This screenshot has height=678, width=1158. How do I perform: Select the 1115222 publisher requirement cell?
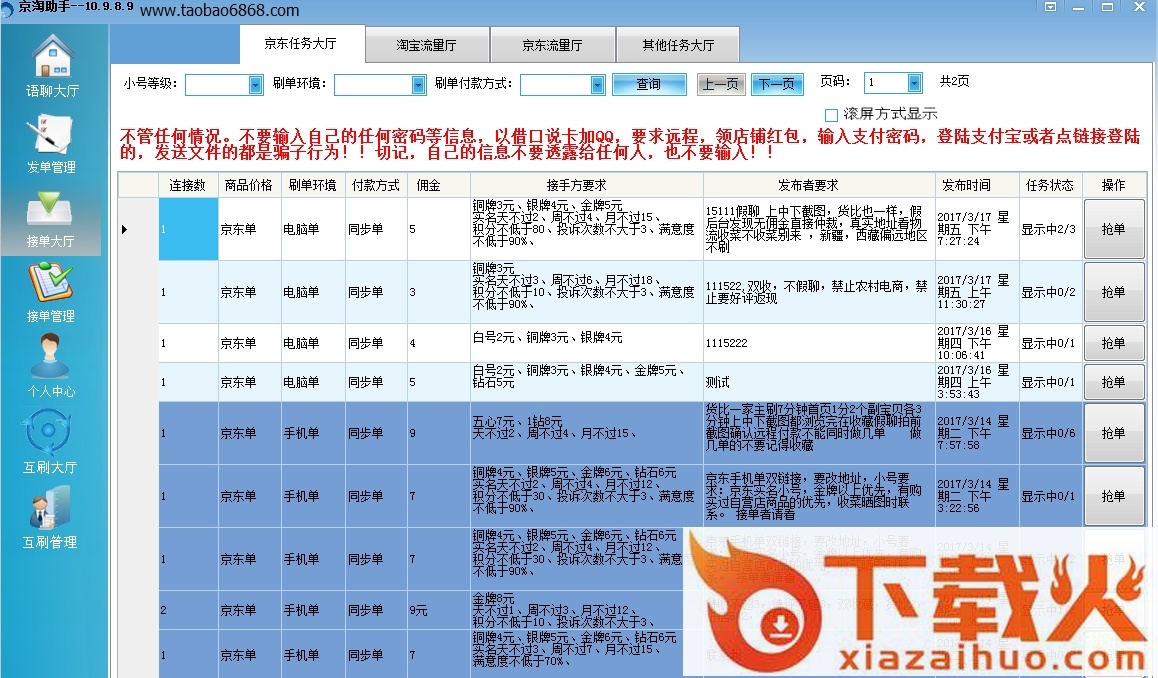(818, 343)
